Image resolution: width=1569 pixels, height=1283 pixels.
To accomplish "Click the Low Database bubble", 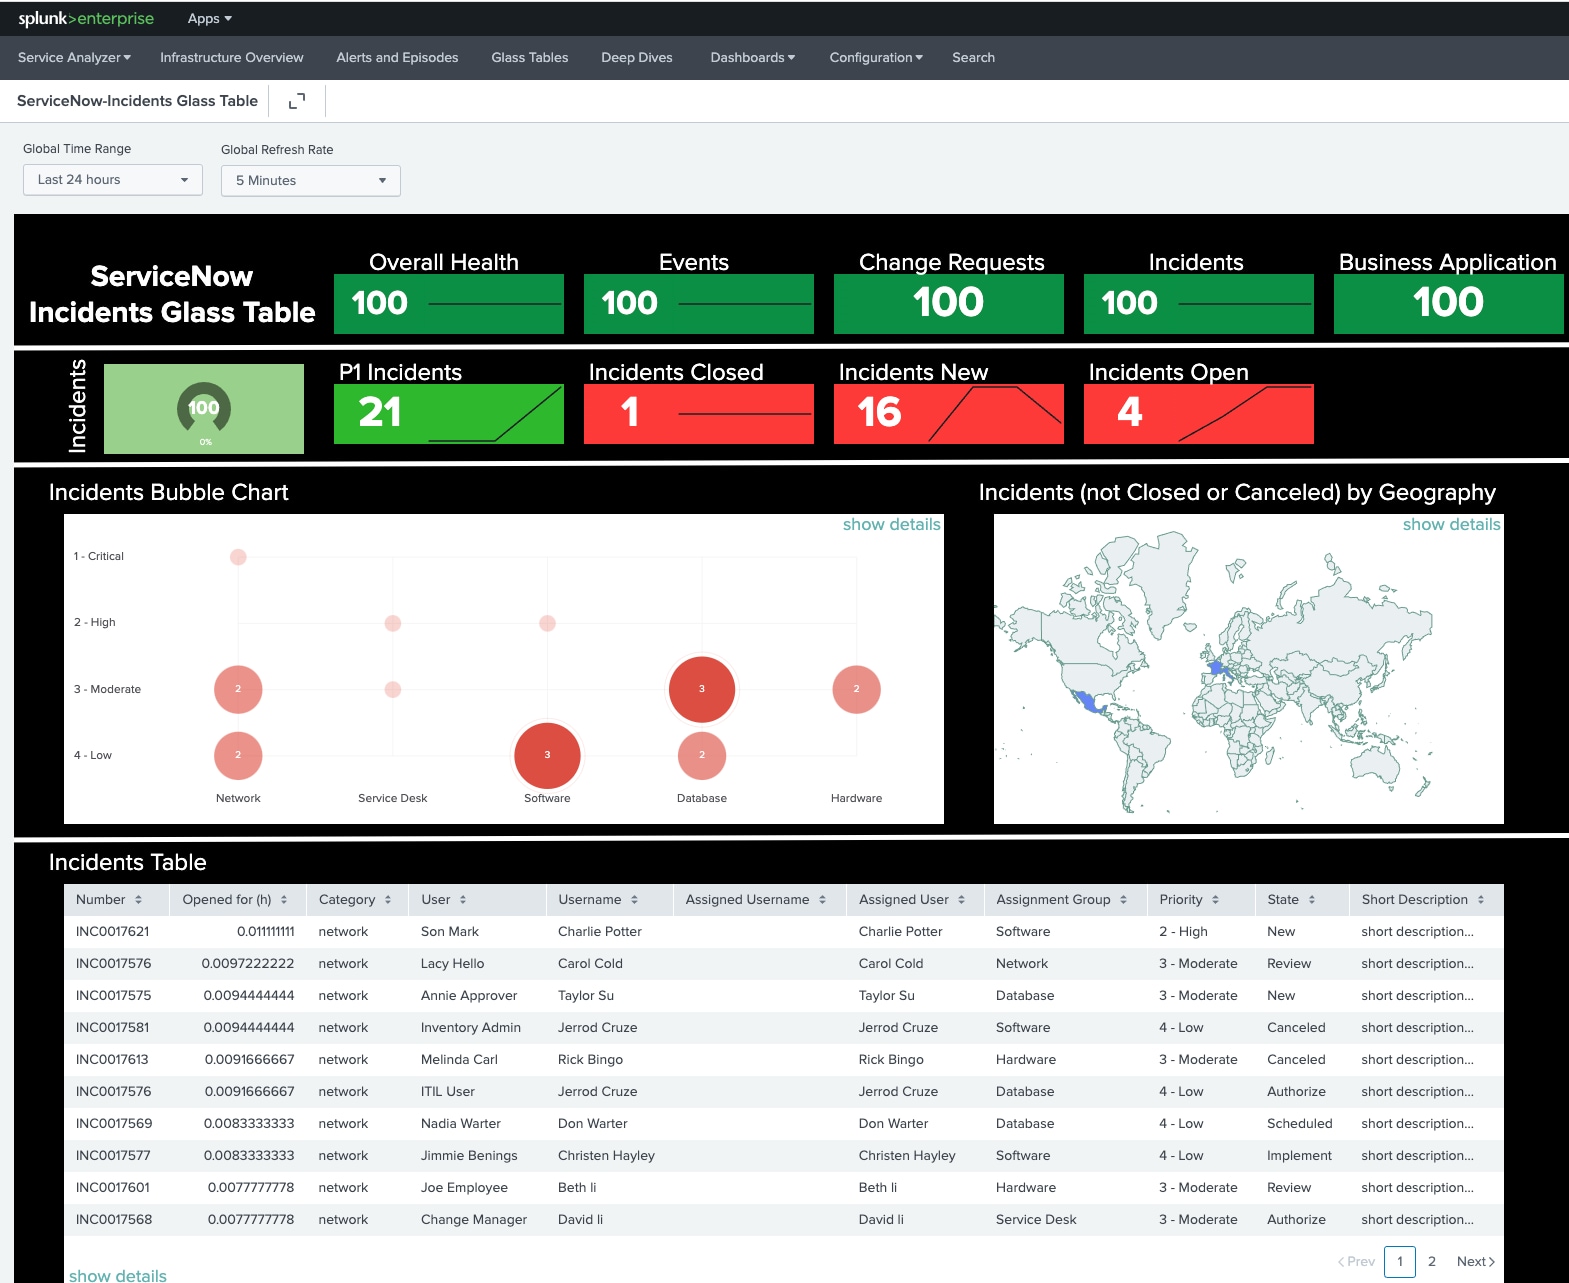I will click(702, 755).
